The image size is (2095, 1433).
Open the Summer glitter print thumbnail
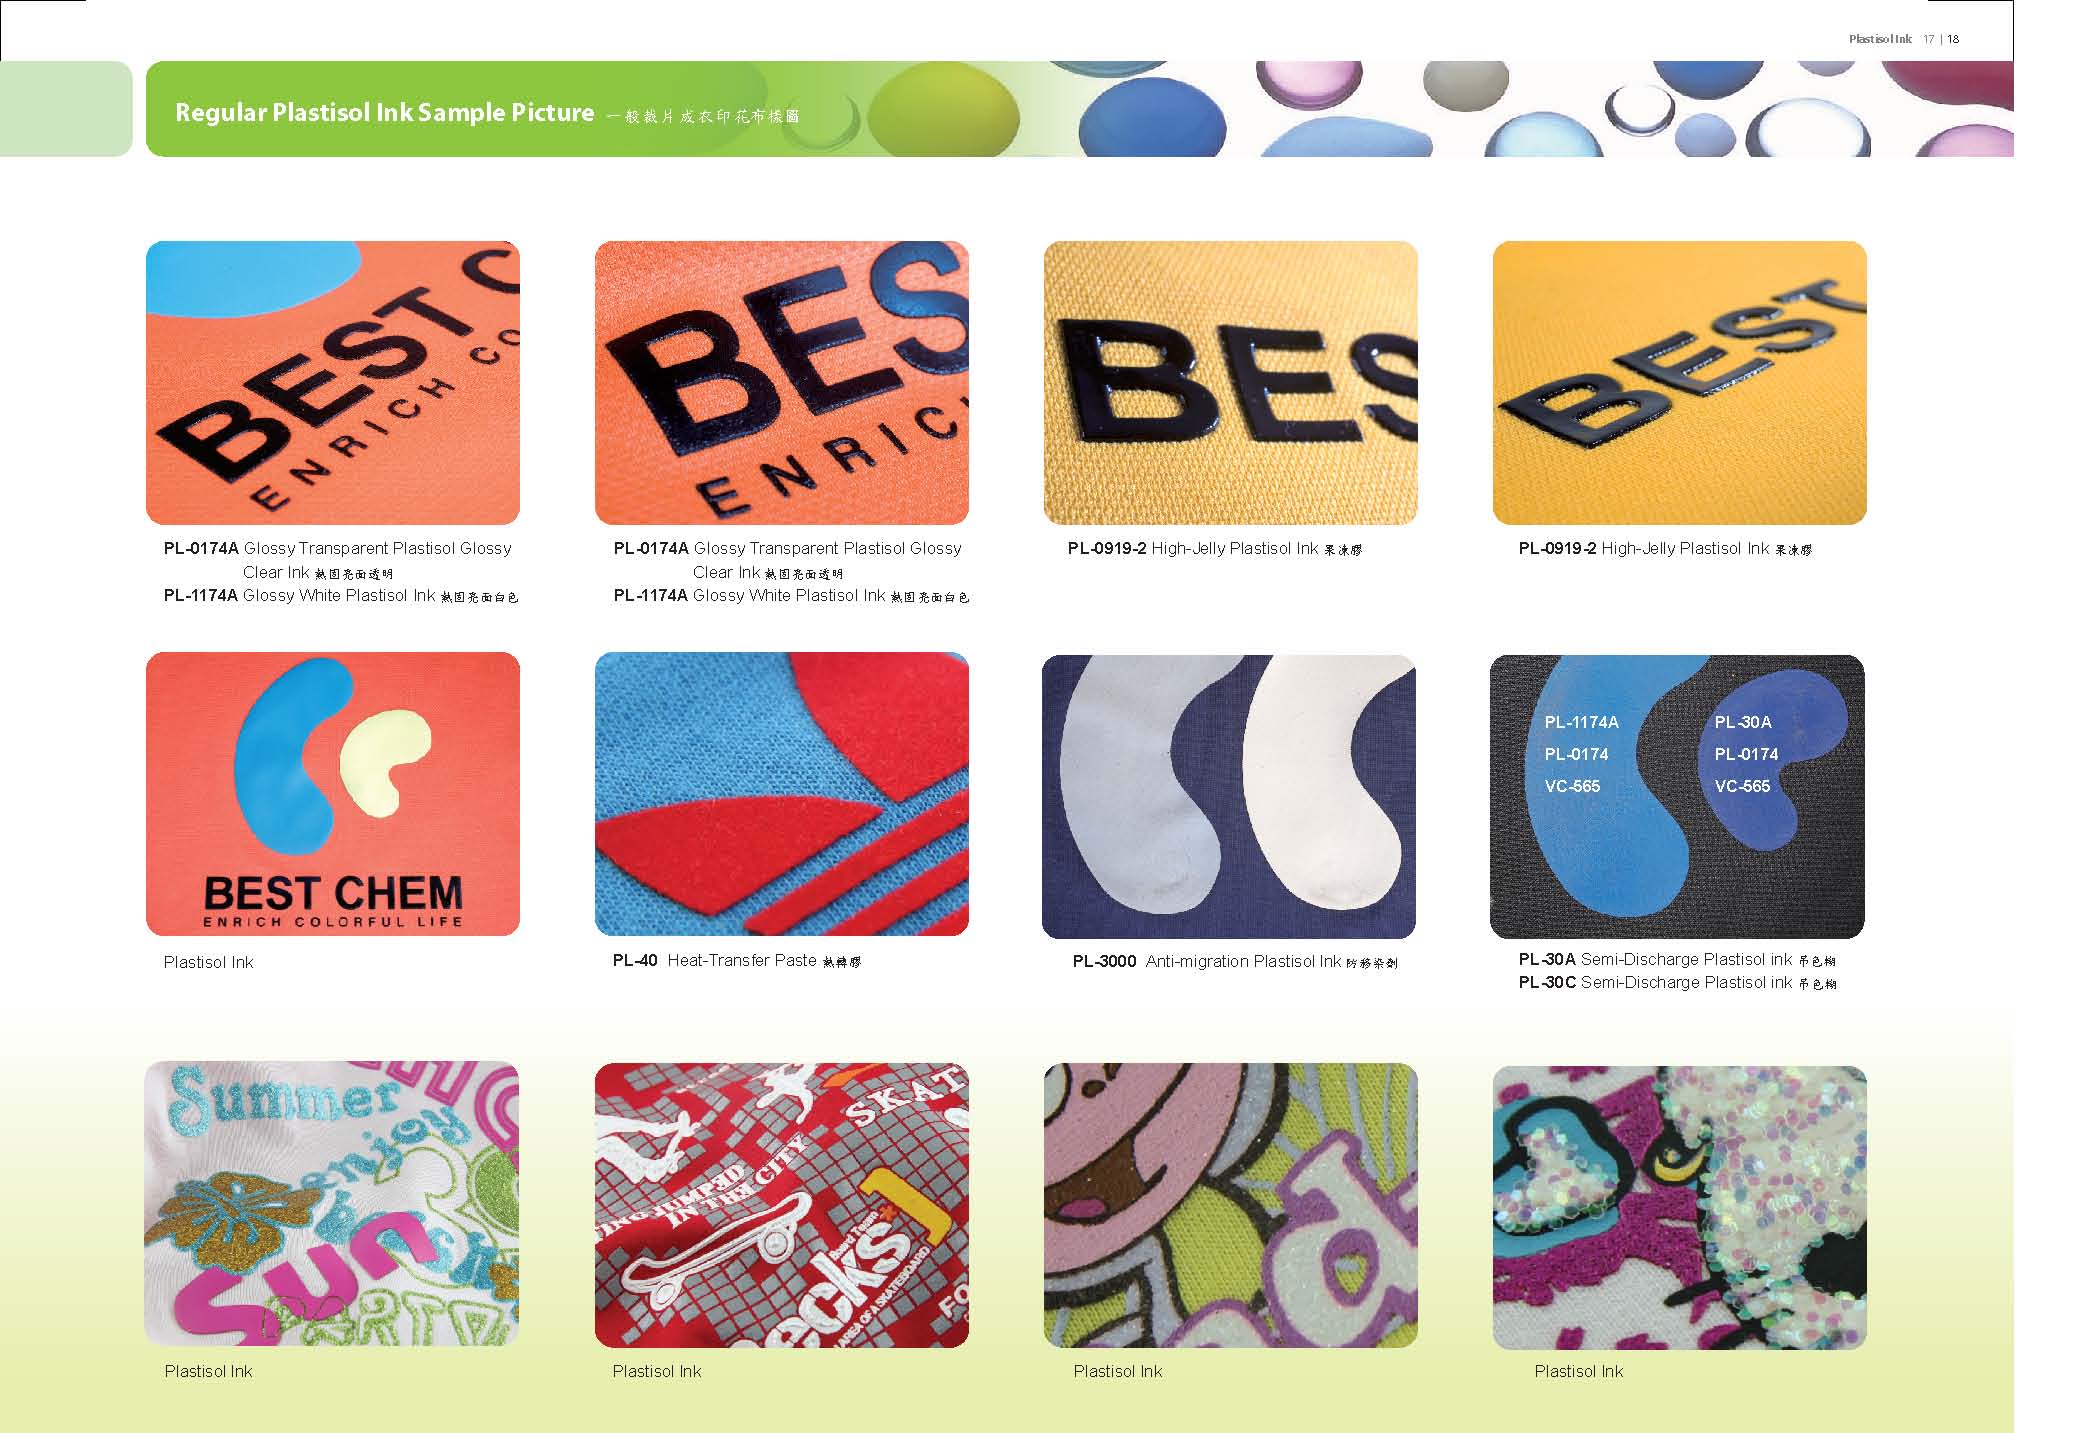(x=332, y=1204)
